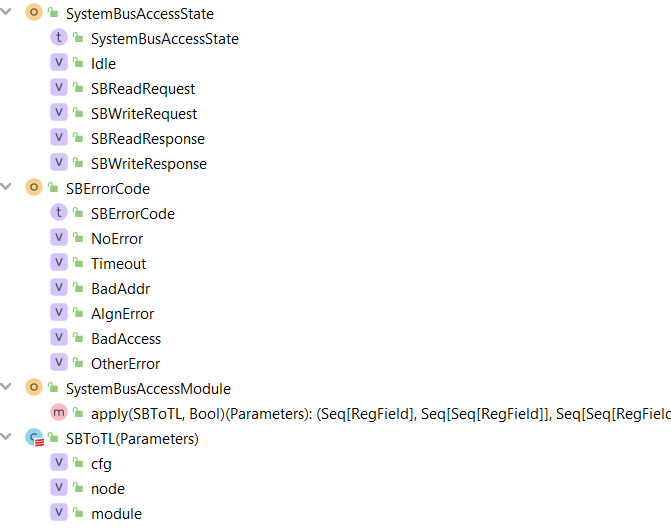Select the SBReadRequest value
Image resolution: width=671 pixels, height=532 pixels.
[x=143, y=89]
